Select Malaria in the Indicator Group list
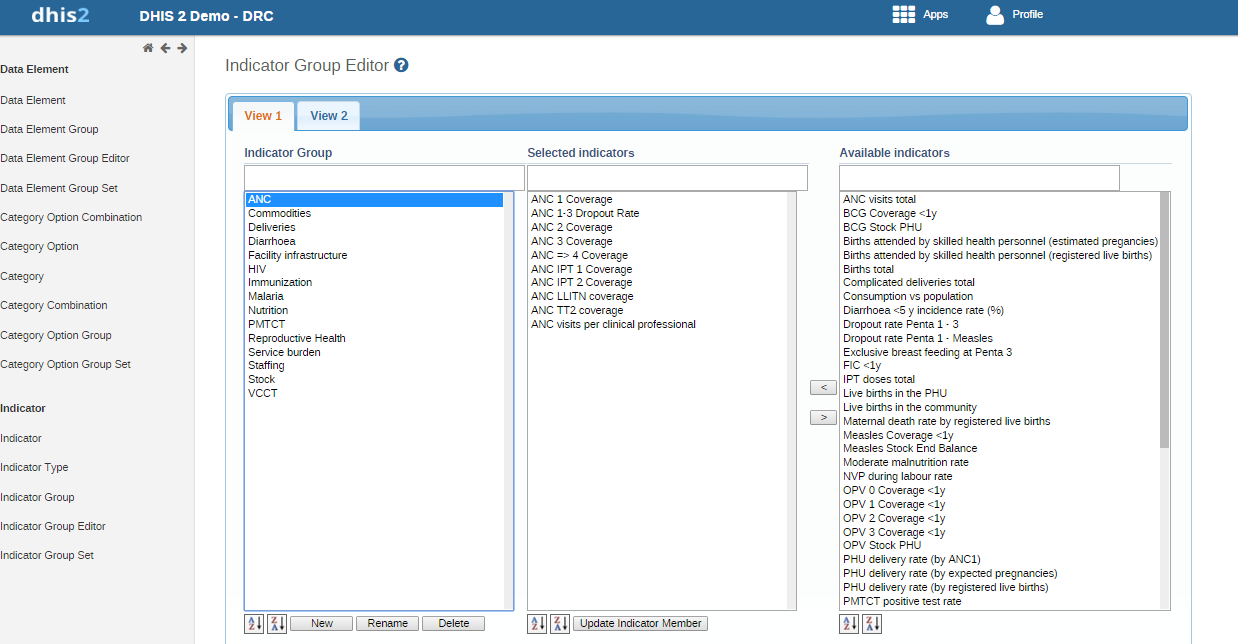Viewport: 1238px width, 644px height. pyautogui.click(x=266, y=297)
